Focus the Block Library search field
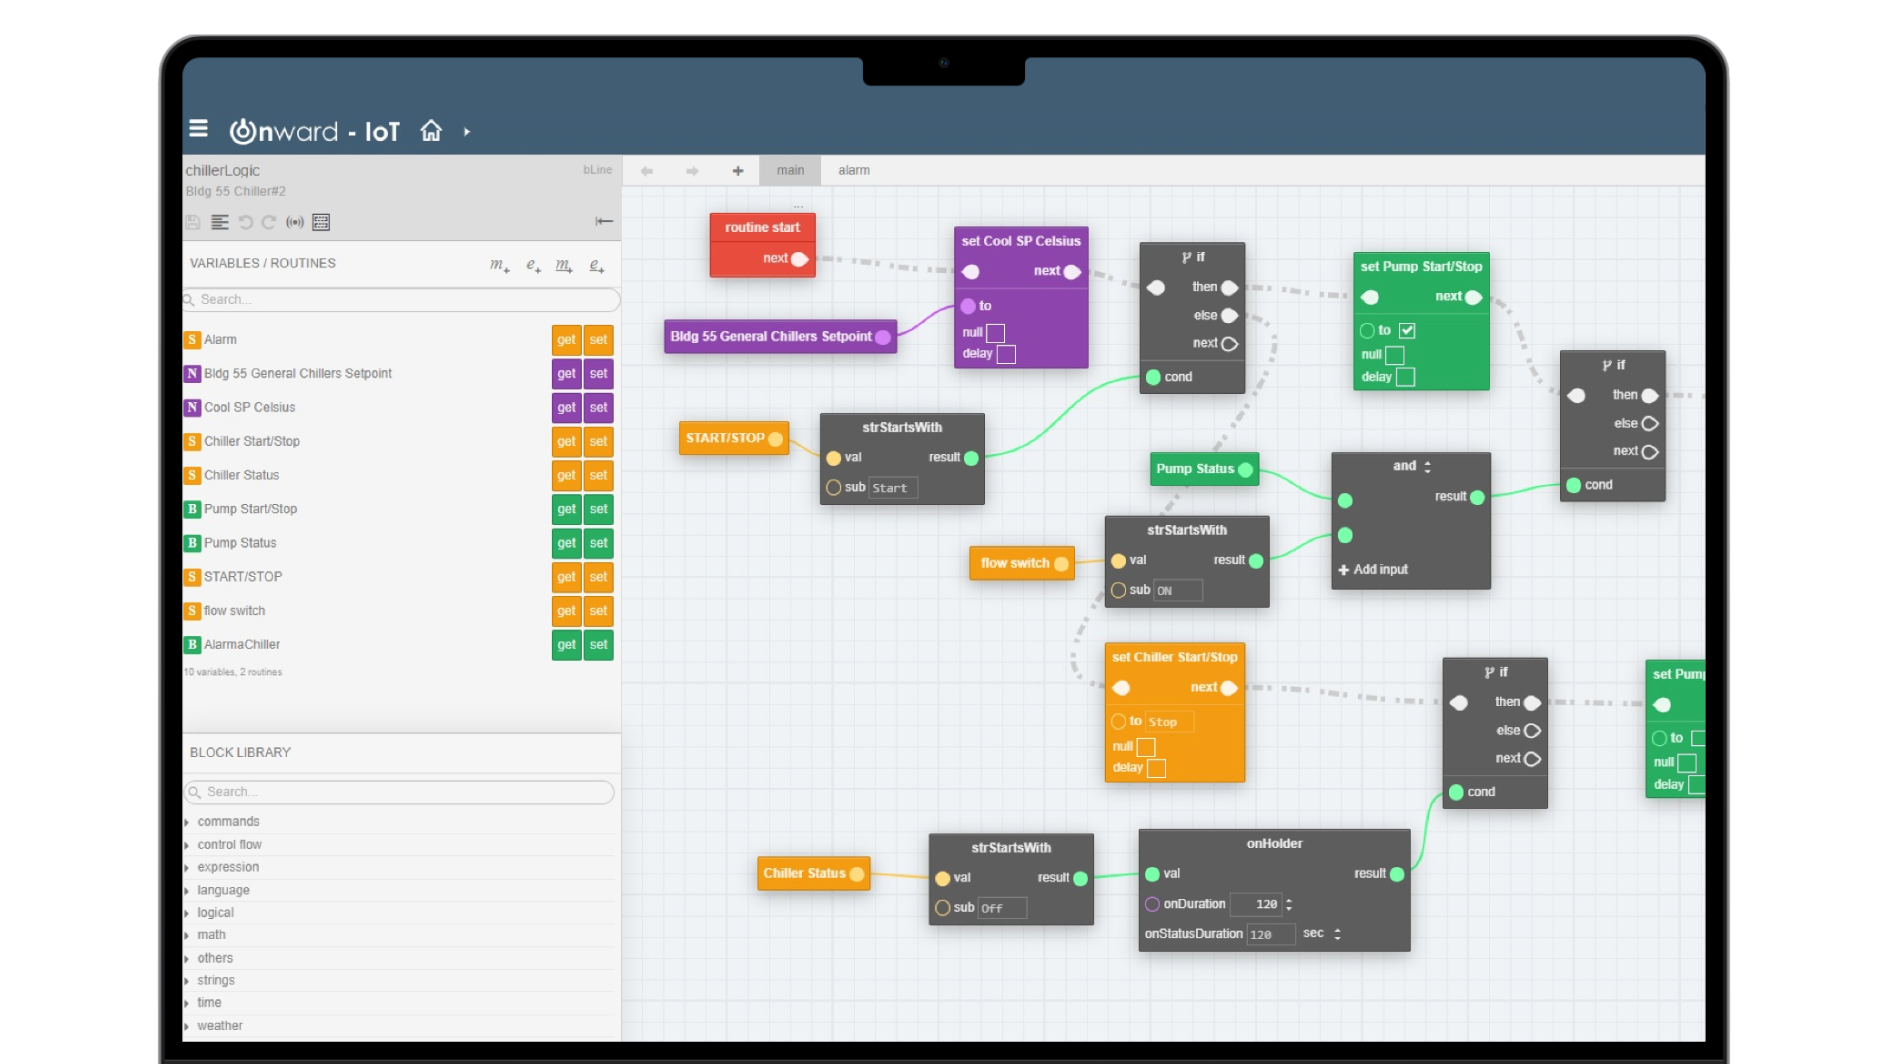1892x1064 pixels. 399,792
